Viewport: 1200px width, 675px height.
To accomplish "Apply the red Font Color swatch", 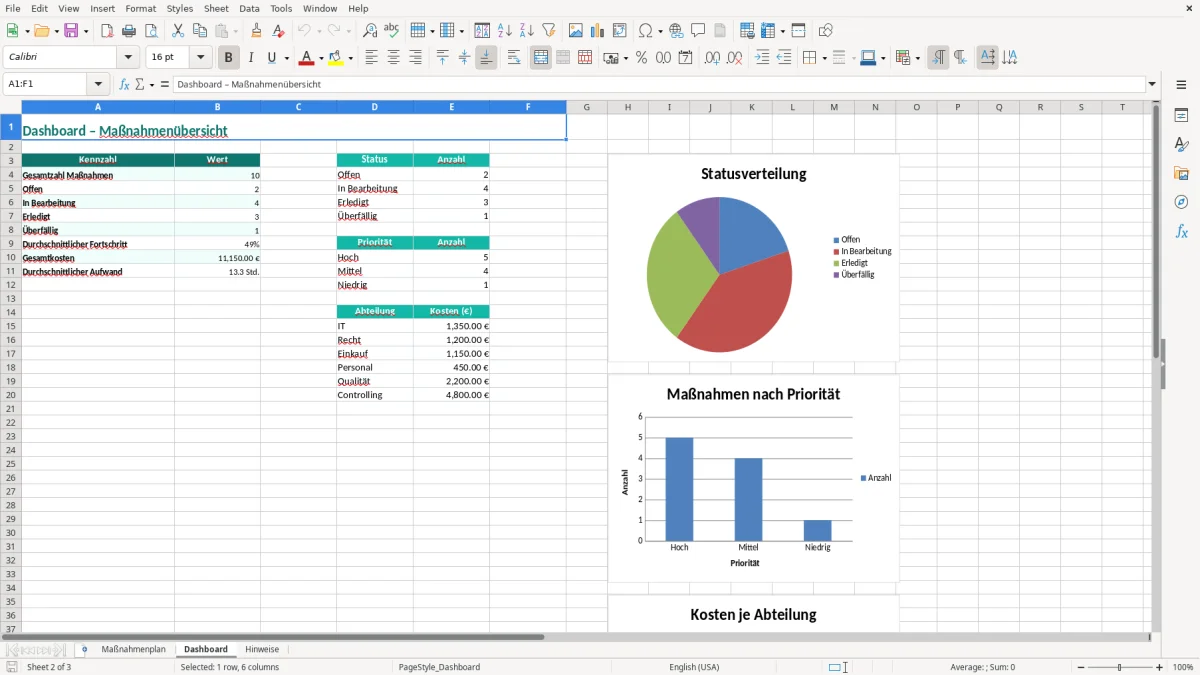I will (307, 58).
